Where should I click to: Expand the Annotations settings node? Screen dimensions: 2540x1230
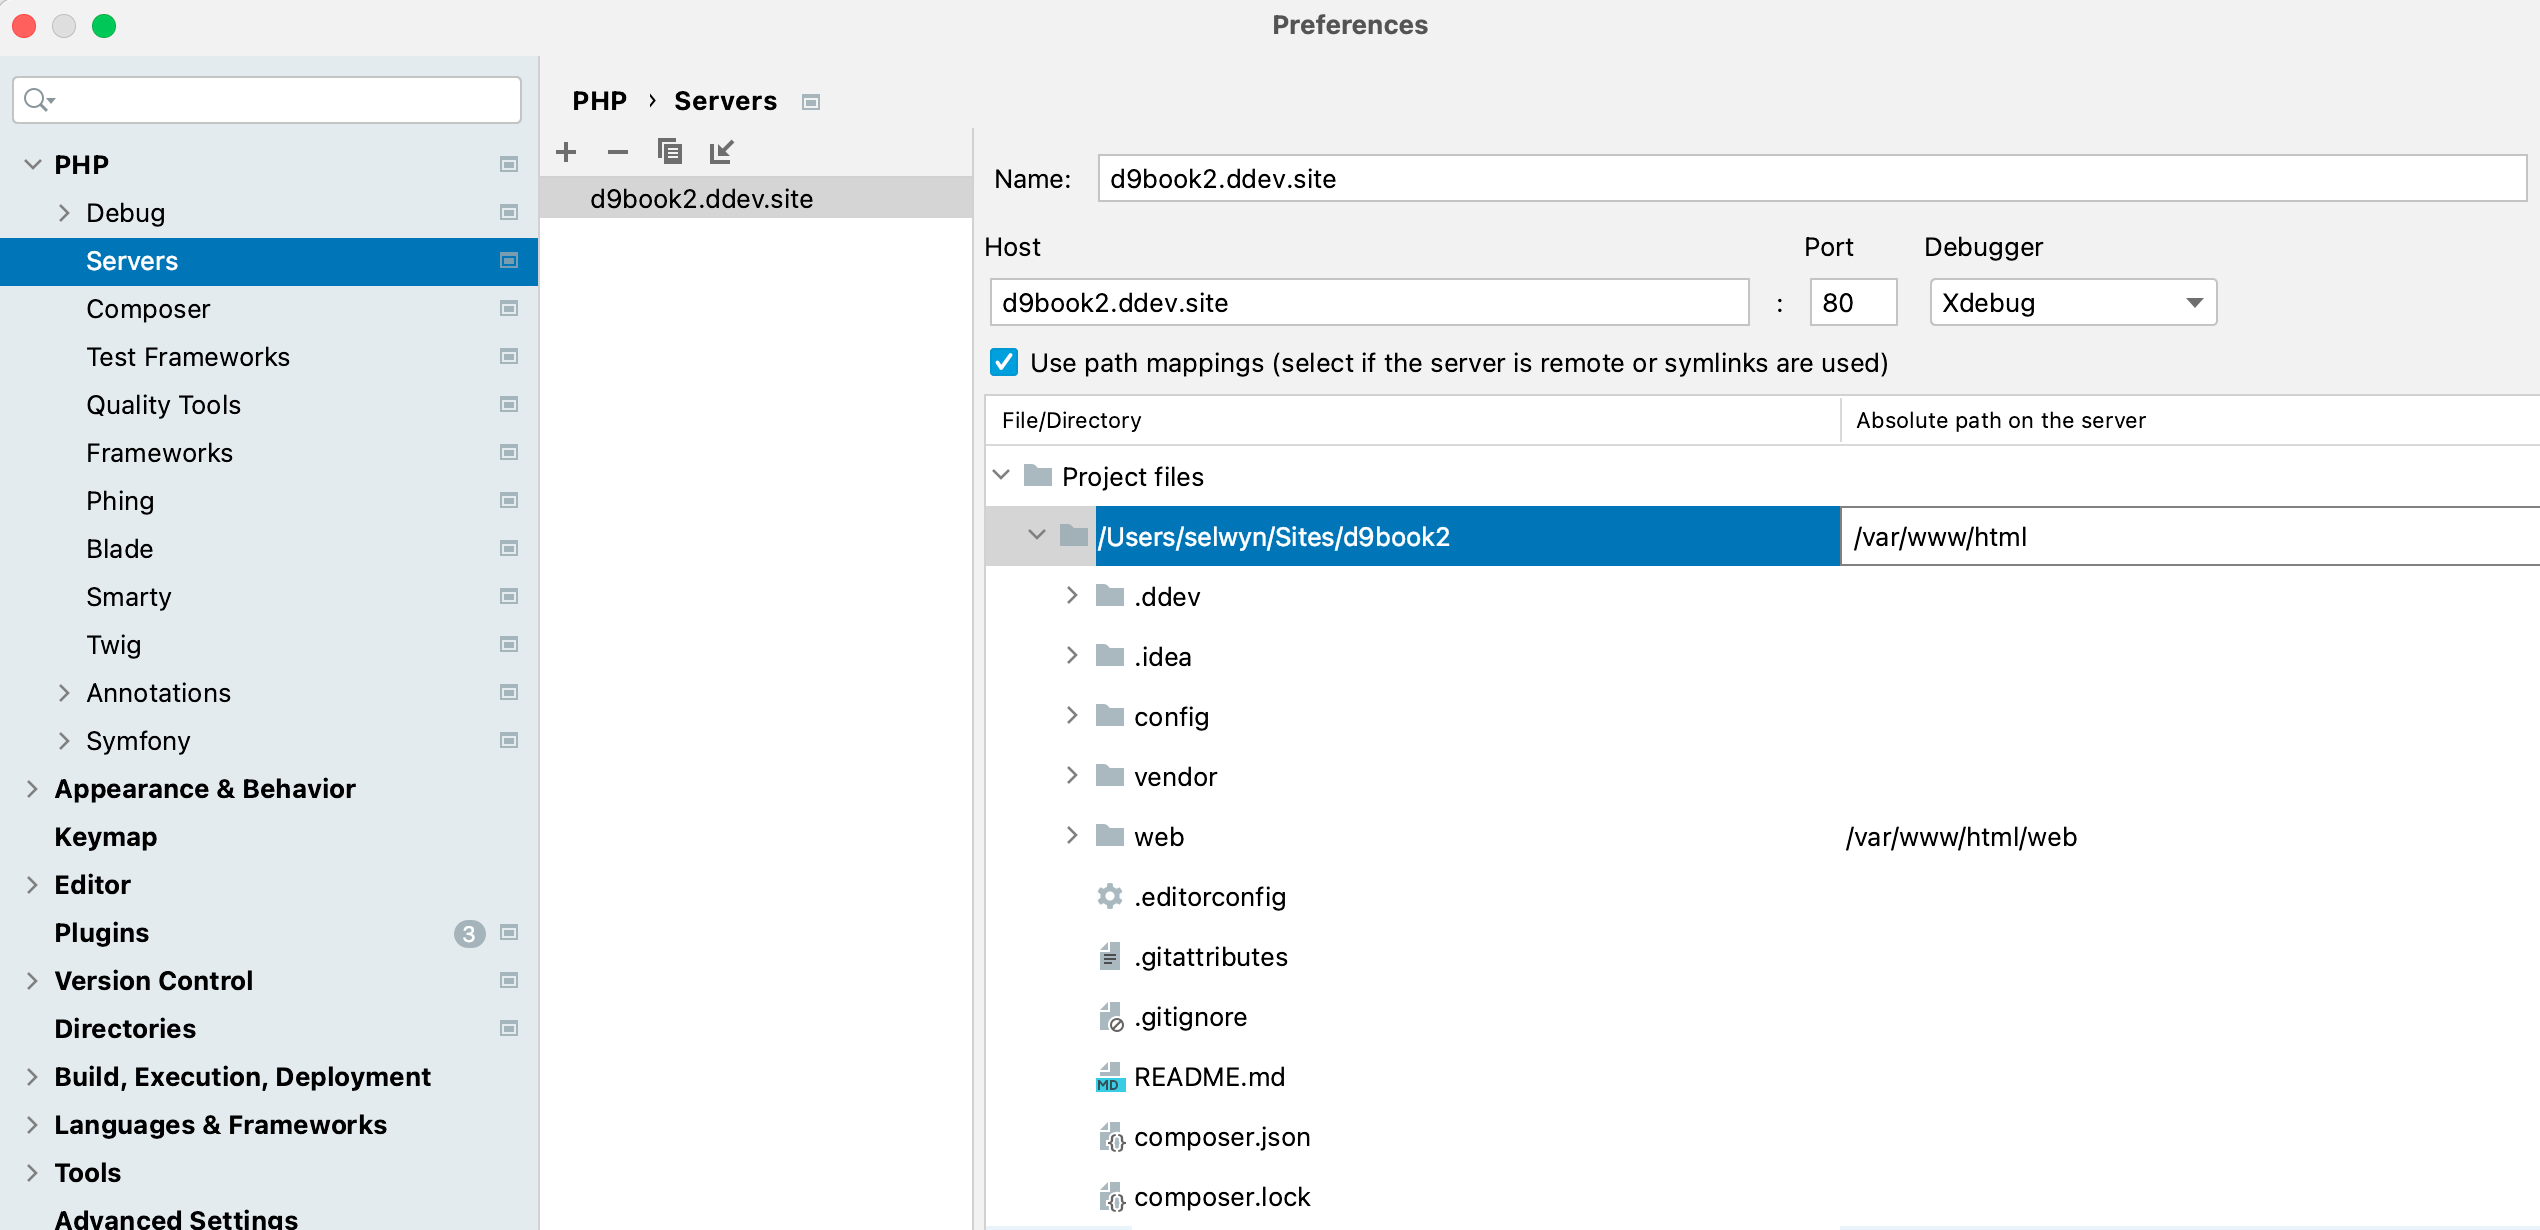[65, 693]
